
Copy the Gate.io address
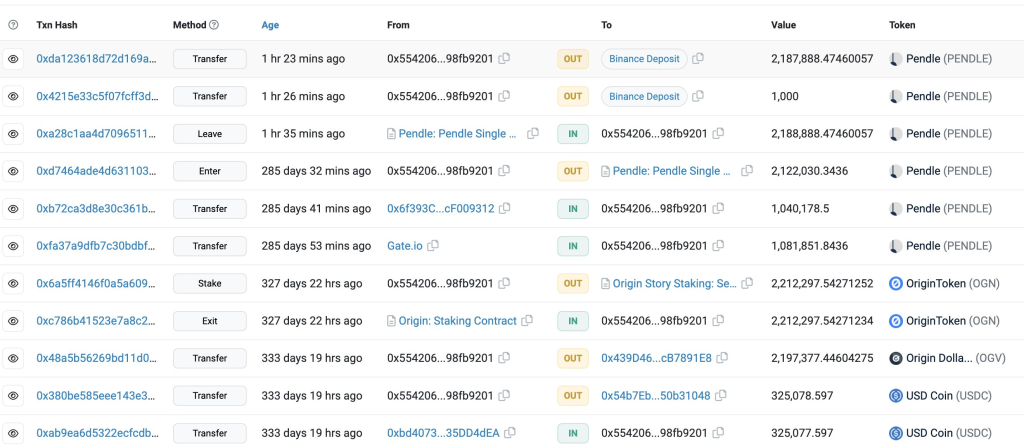point(433,246)
